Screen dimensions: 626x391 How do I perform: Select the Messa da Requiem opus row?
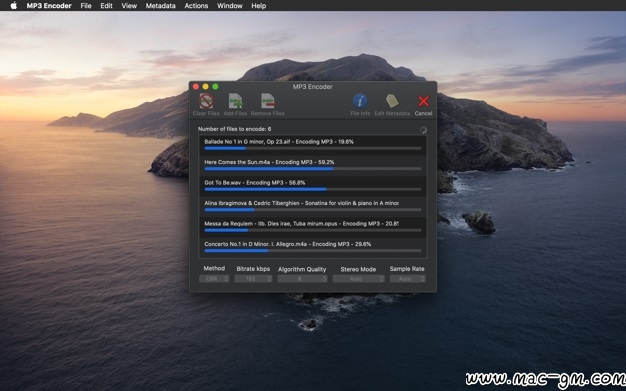[313, 227]
